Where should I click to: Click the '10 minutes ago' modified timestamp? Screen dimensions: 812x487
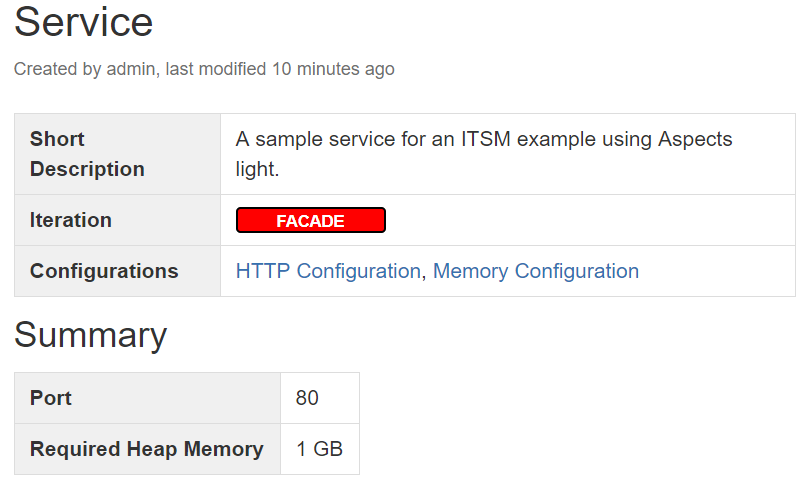click(333, 69)
